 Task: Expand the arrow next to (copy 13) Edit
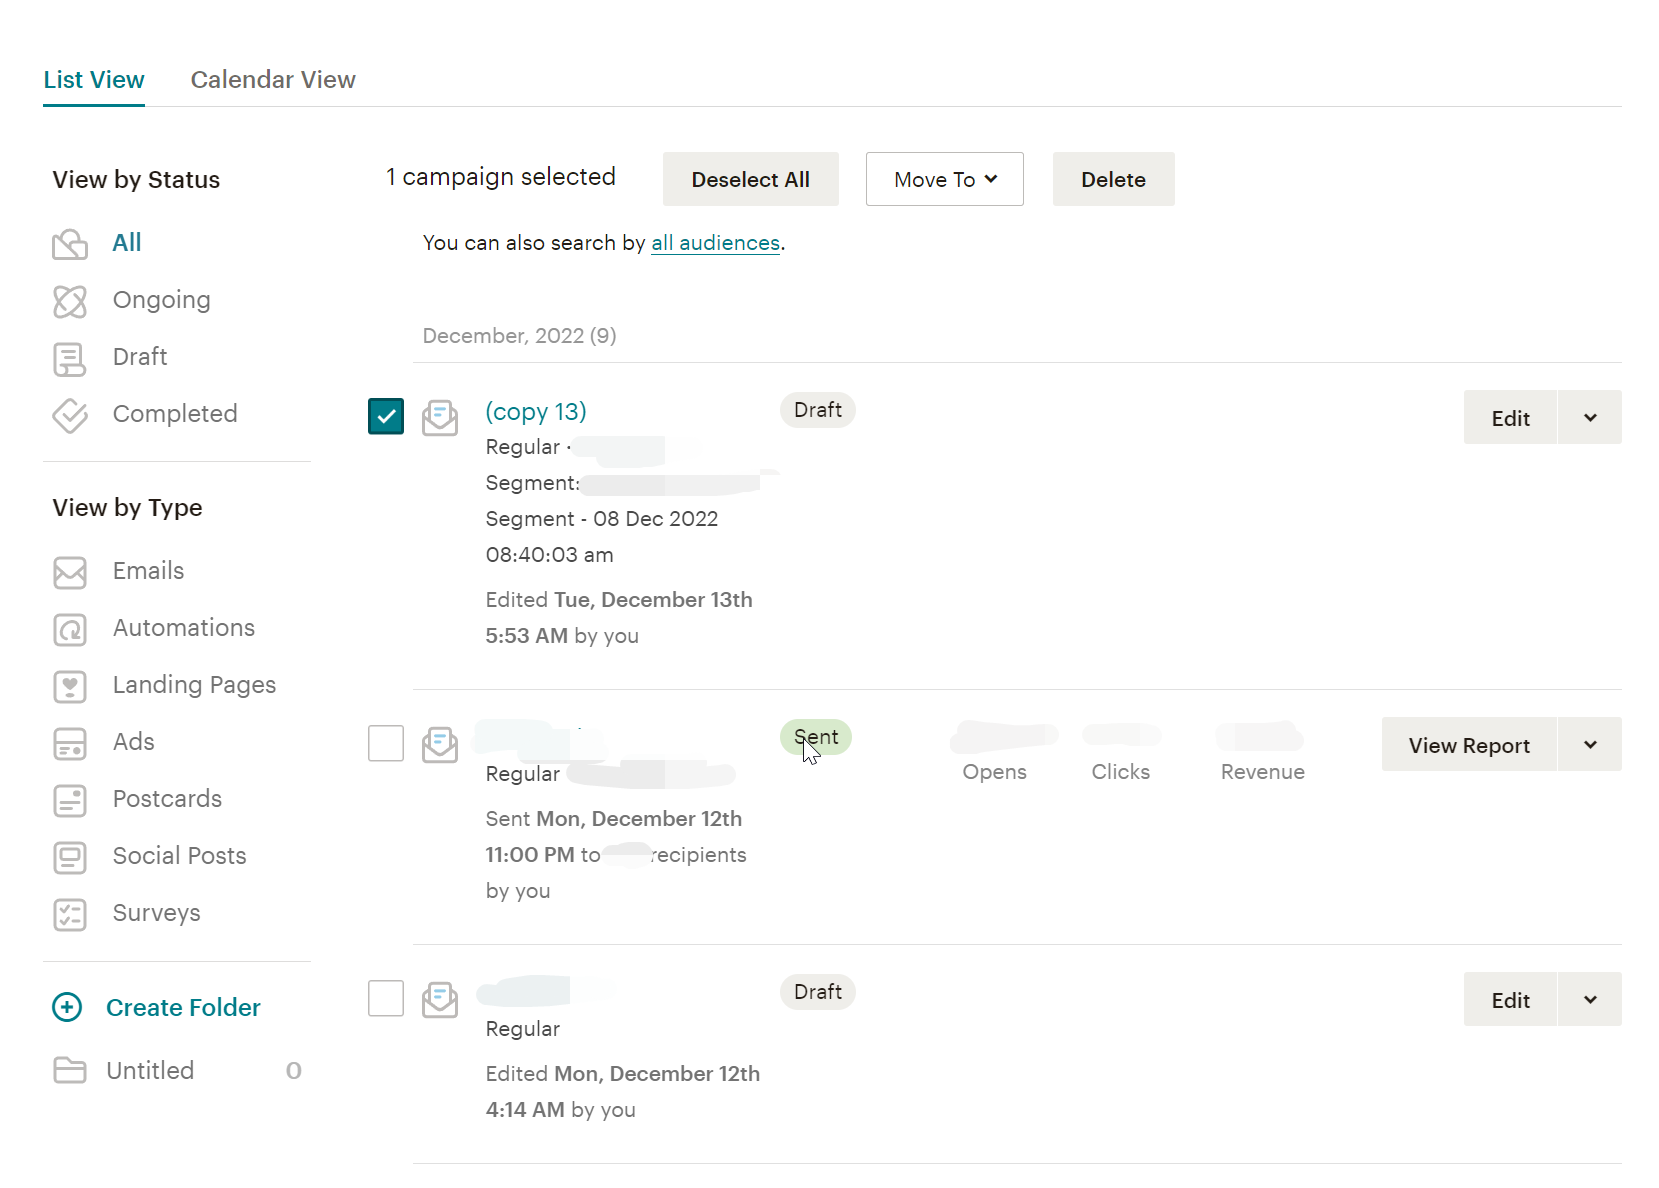1589,418
